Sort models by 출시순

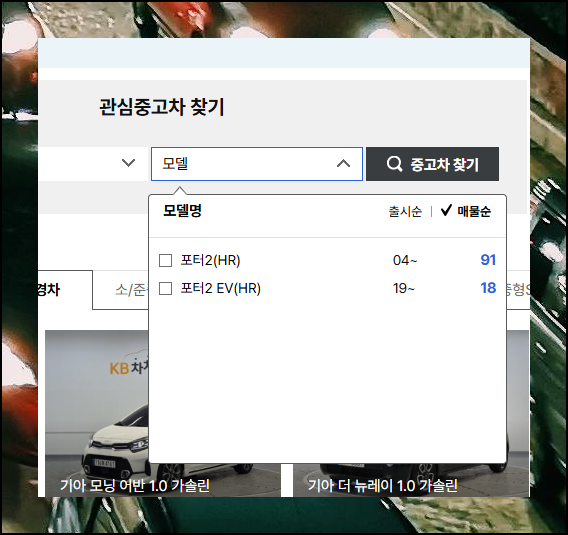coord(405,212)
